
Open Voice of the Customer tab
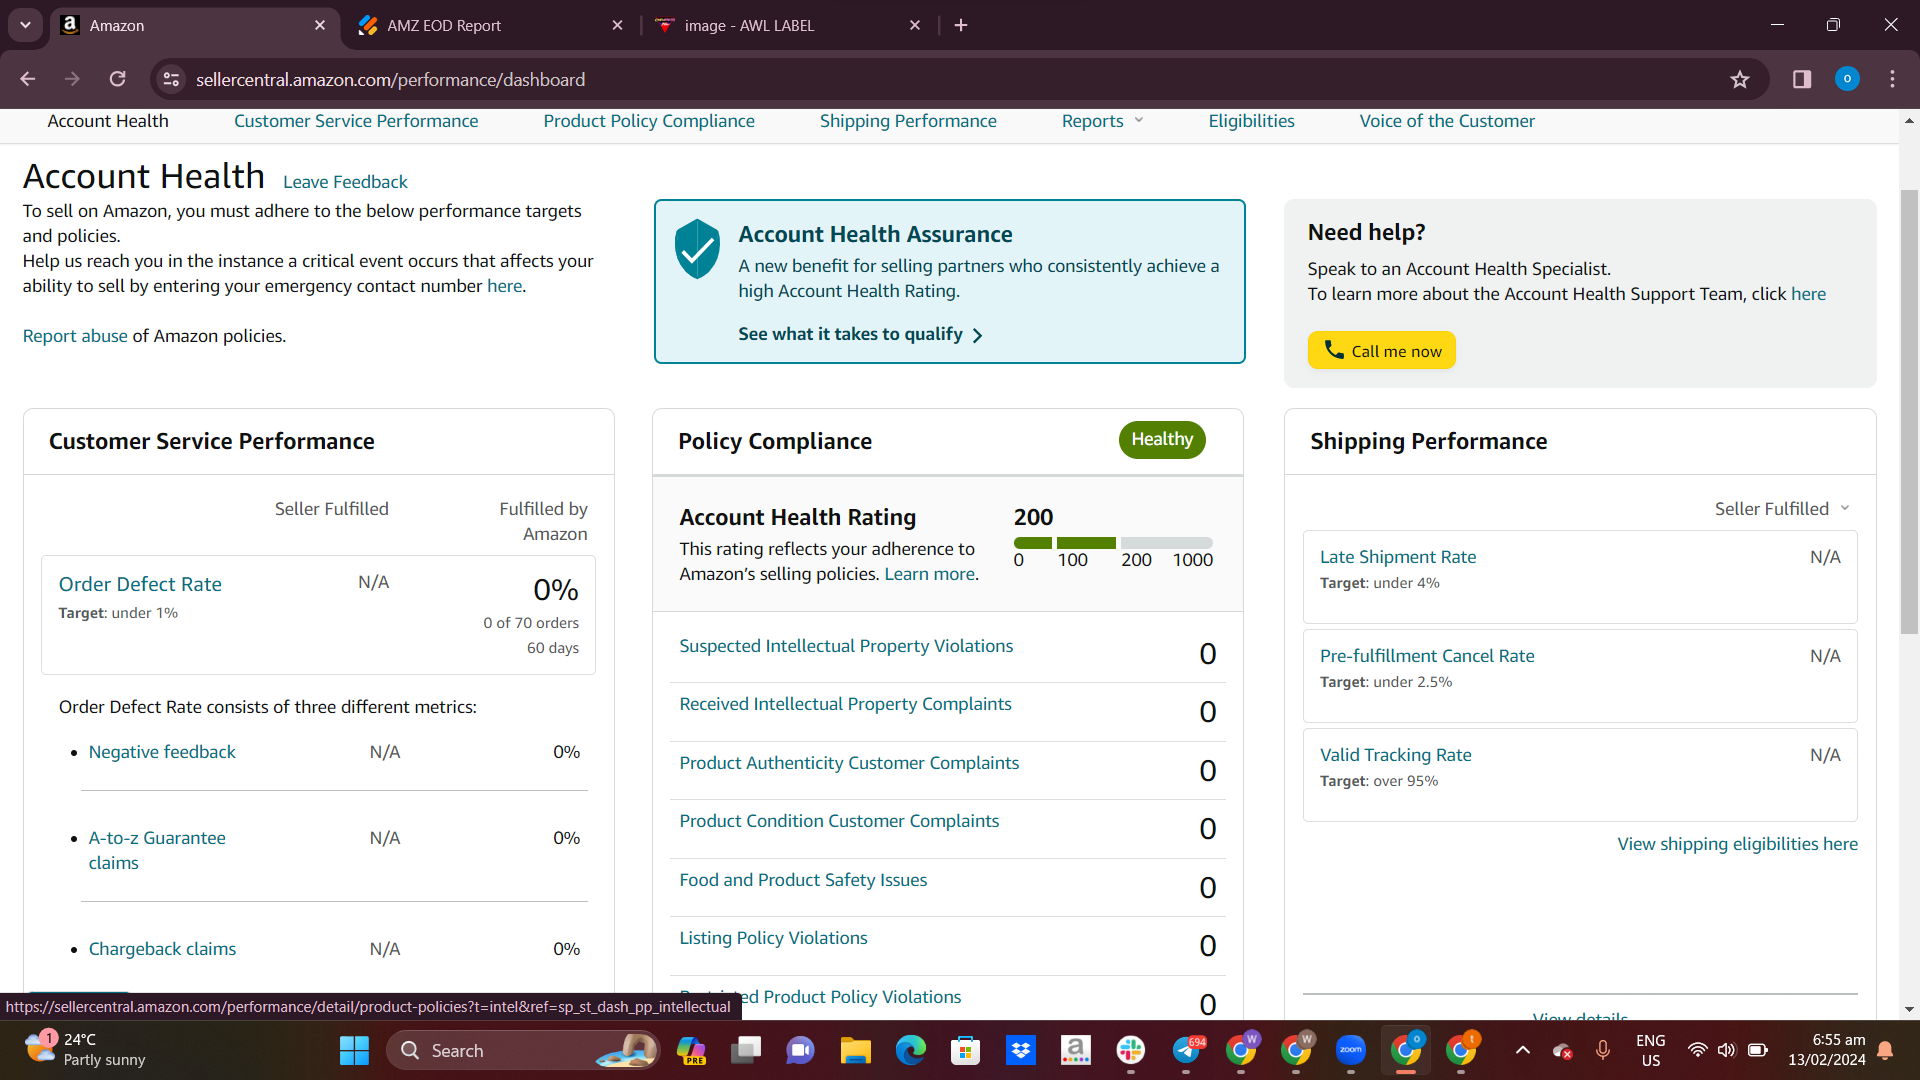coord(1447,121)
